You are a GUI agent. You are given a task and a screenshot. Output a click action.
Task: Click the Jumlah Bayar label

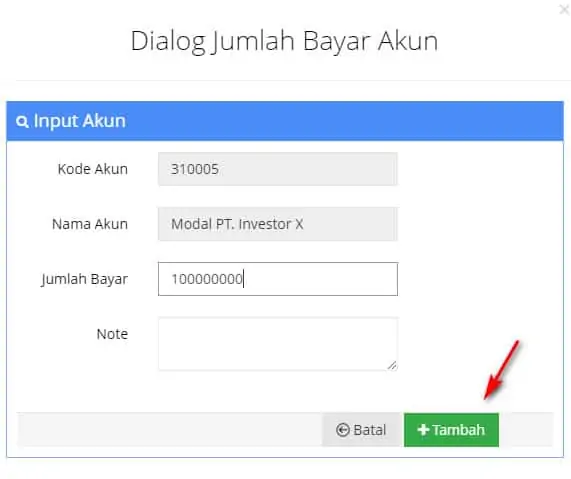tap(84, 279)
